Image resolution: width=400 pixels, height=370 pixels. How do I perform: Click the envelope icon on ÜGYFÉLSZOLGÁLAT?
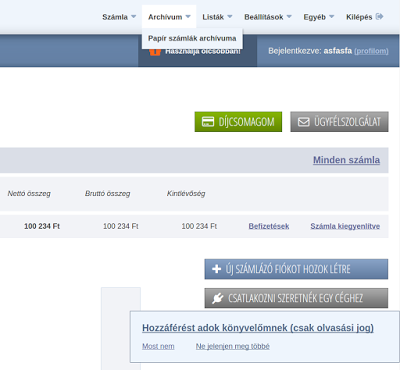(x=303, y=122)
